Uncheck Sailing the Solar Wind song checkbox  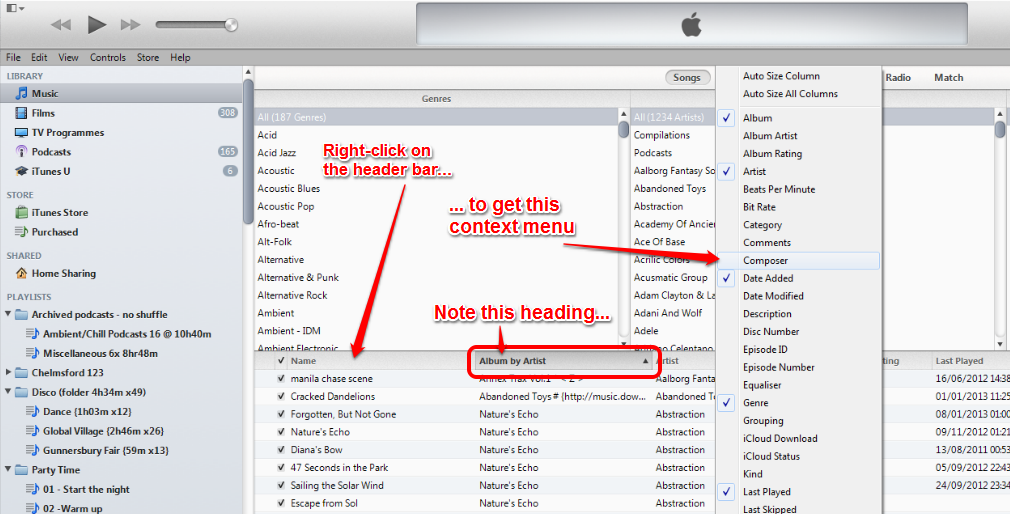281,485
